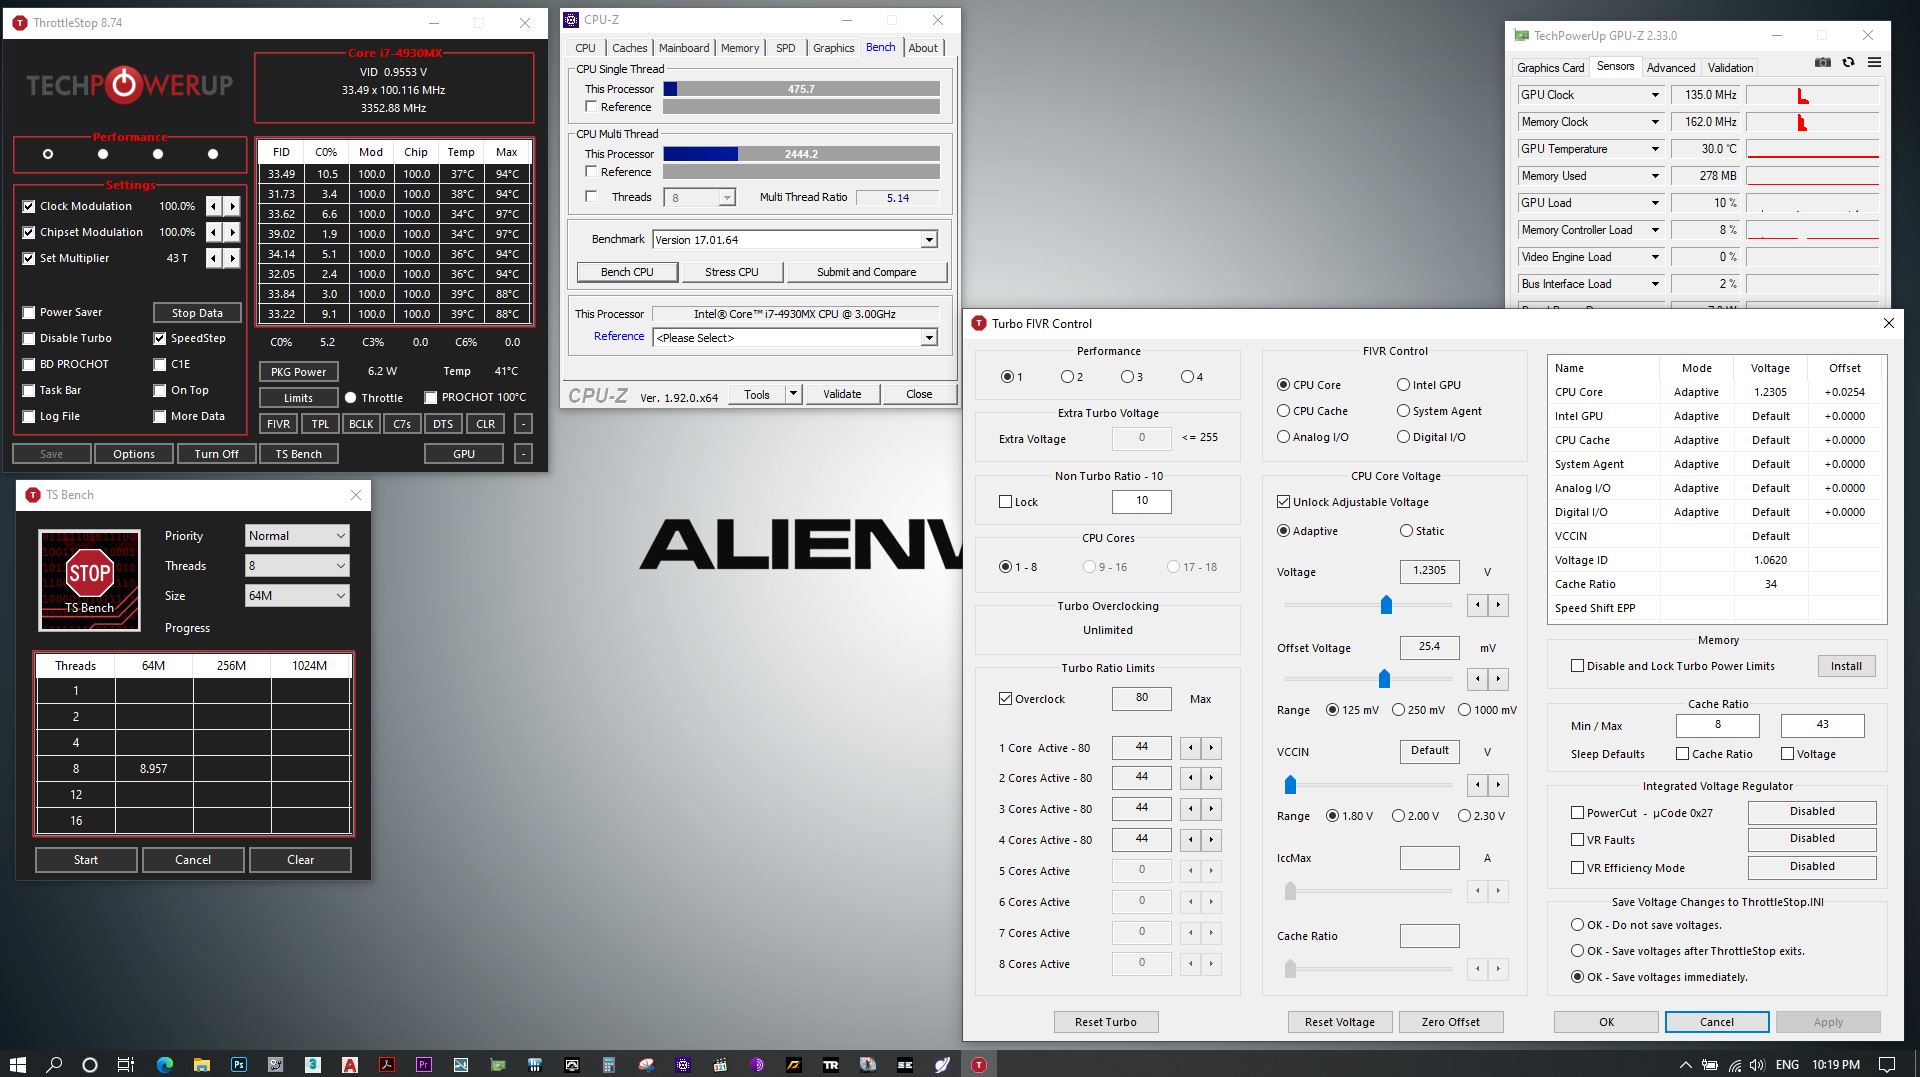Click the Reset Turbo button
The image size is (1920, 1077).
(x=1105, y=1022)
